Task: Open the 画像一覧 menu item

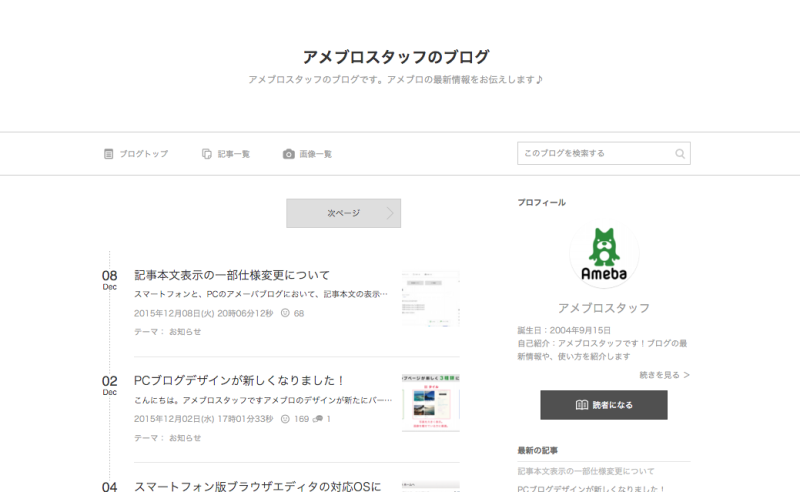Action: (x=308, y=154)
